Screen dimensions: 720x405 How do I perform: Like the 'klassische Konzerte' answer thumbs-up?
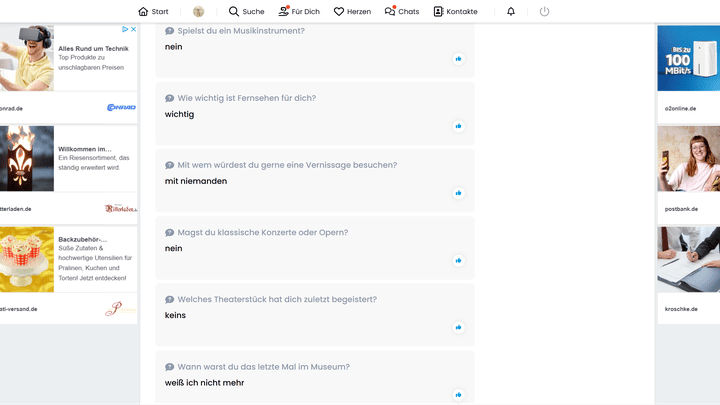(x=459, y=260)
